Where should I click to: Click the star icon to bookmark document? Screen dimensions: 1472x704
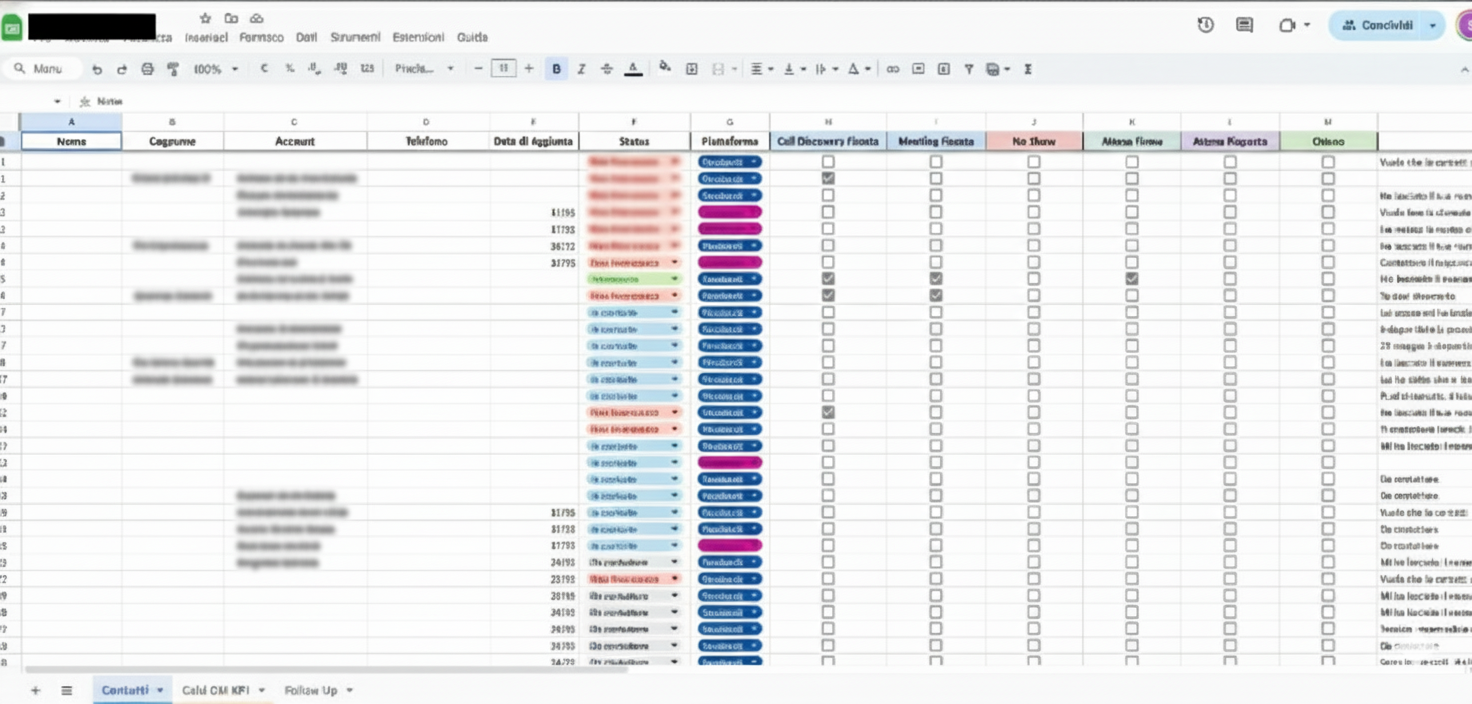pyautogui.click(x=205, y=18)
